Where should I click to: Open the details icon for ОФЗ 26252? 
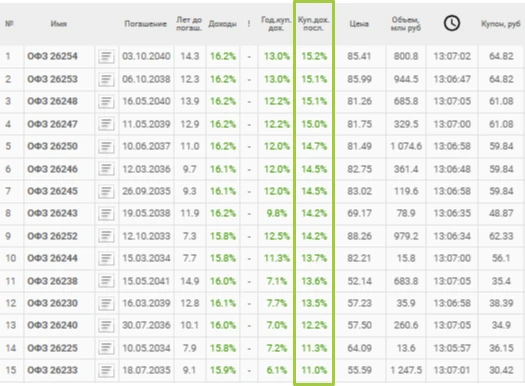pyautogui.click(x=106, y=236)
